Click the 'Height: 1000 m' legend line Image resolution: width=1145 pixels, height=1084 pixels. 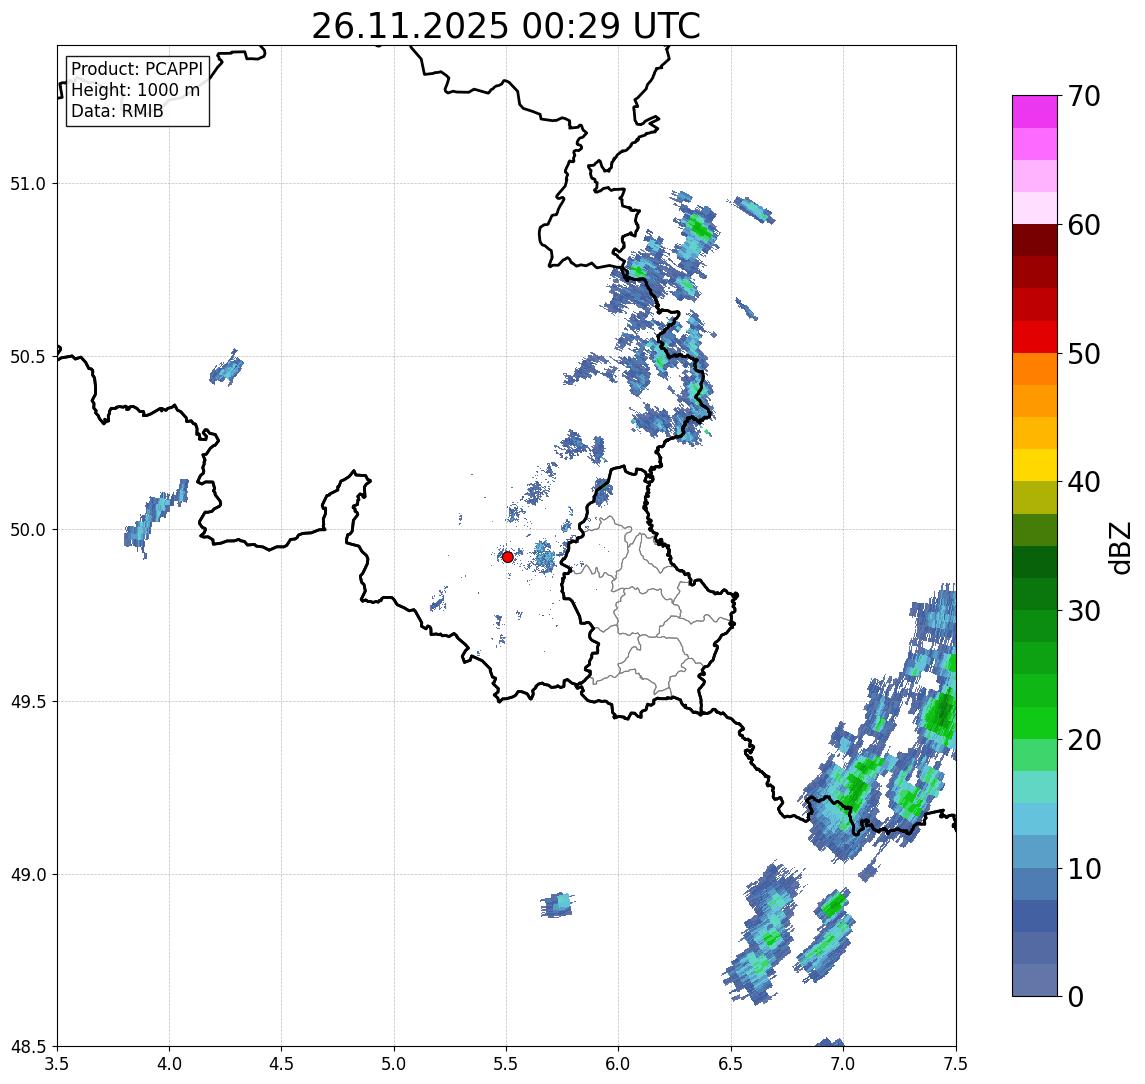click(x=135, y=90)
